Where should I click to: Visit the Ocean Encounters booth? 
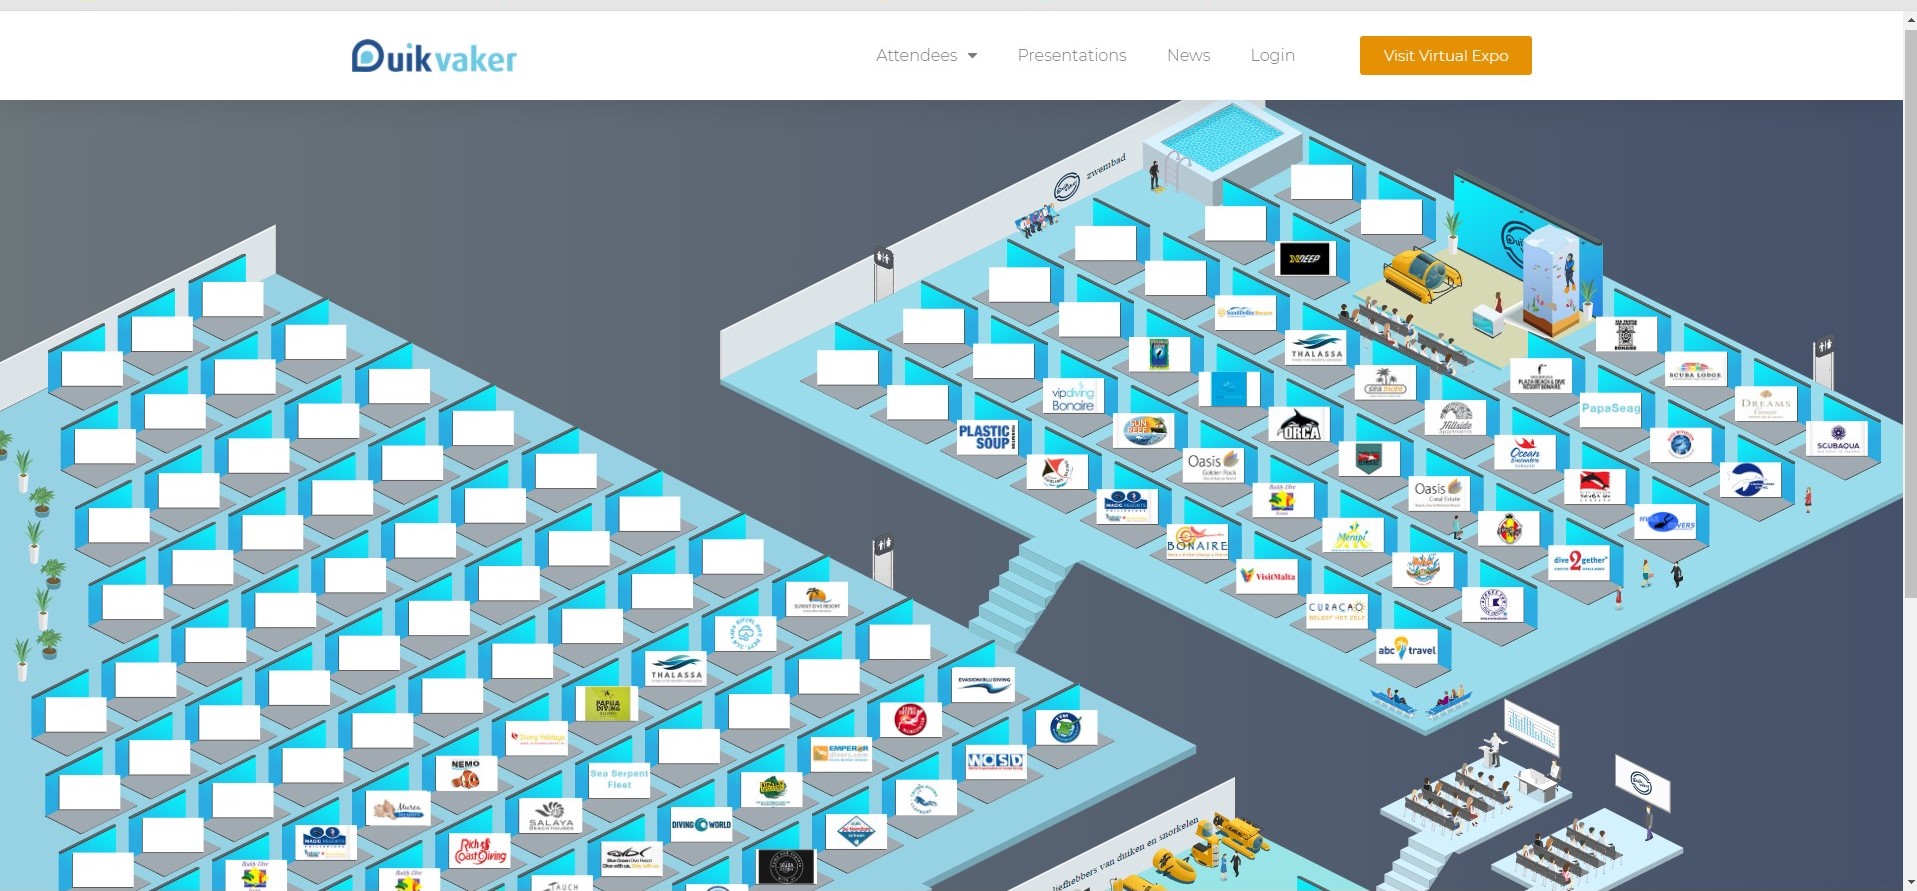click(x=1524, y=453)
